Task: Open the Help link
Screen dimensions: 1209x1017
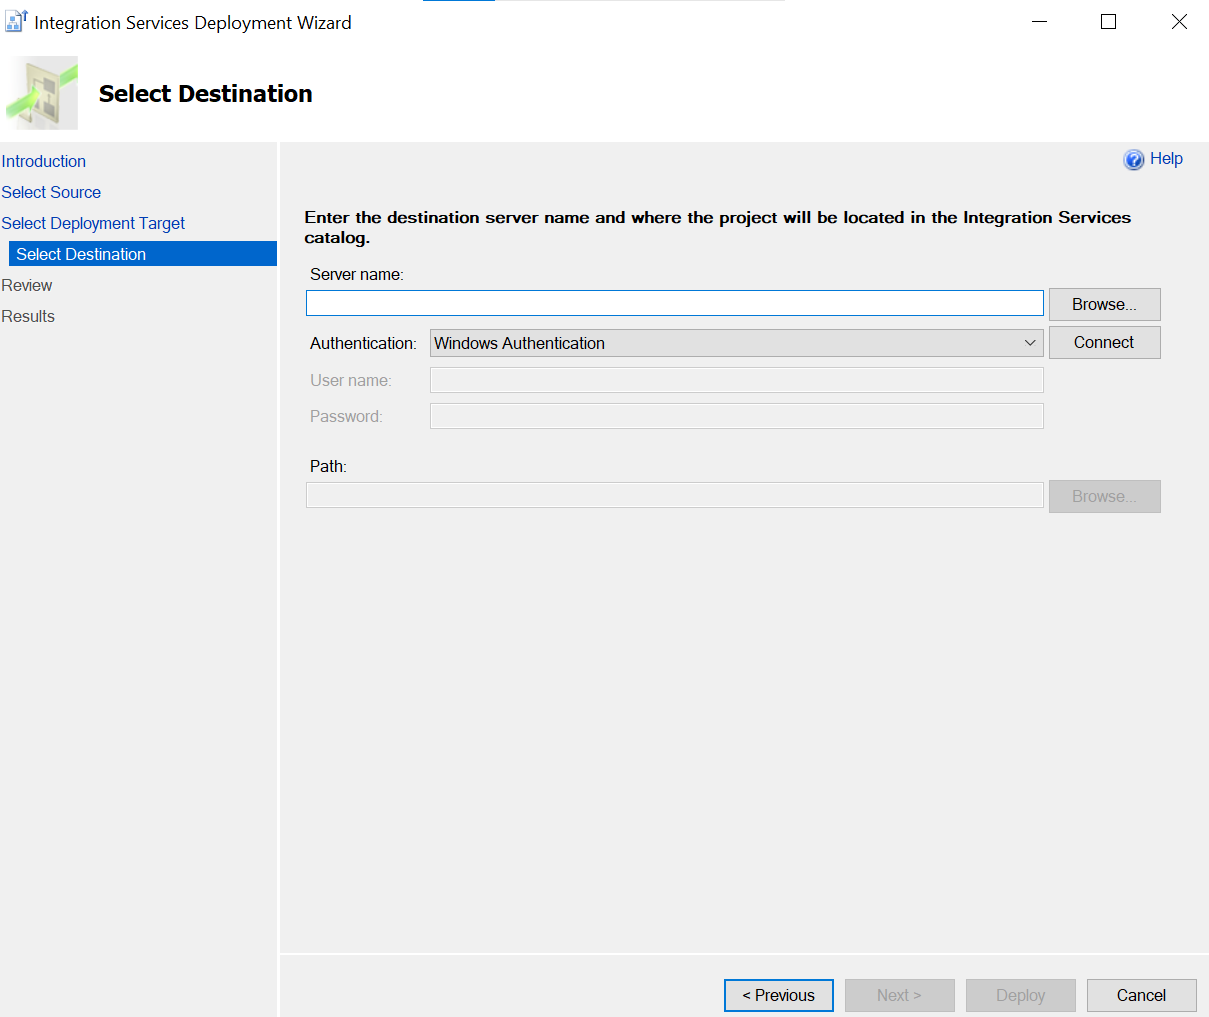Action: (x=1166, y=159)
